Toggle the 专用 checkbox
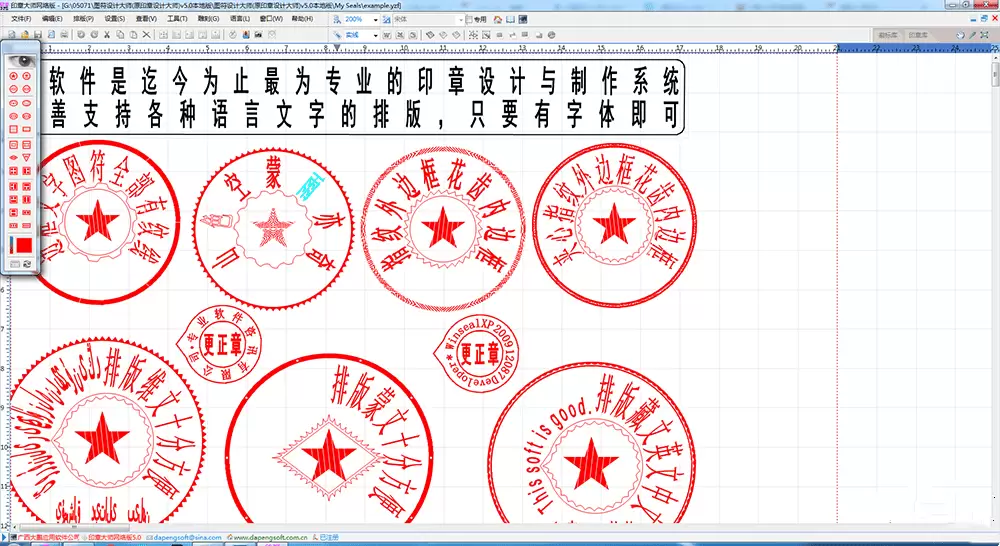The image size is (1000, 546). 469,20
